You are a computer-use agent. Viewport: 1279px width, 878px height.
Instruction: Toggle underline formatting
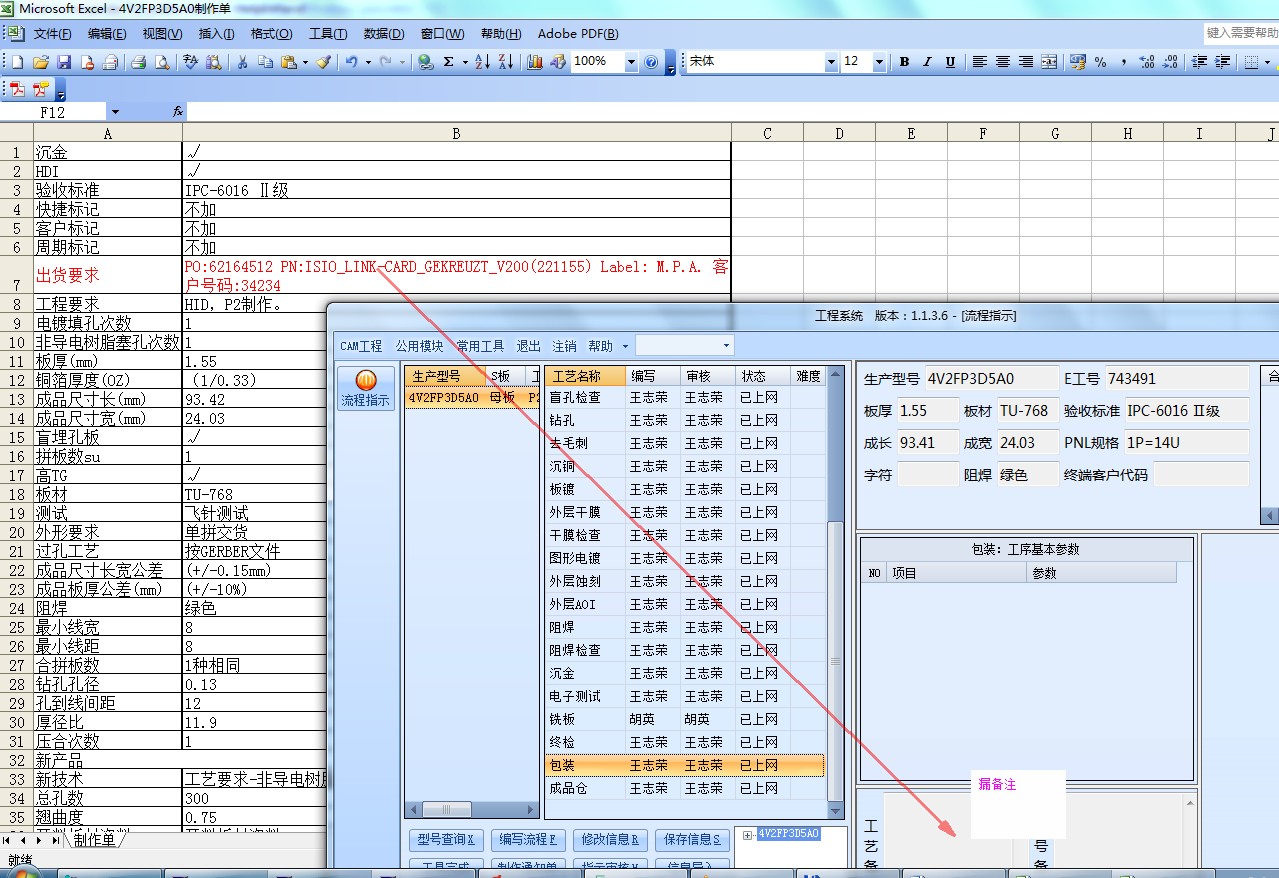click(950, 62)
